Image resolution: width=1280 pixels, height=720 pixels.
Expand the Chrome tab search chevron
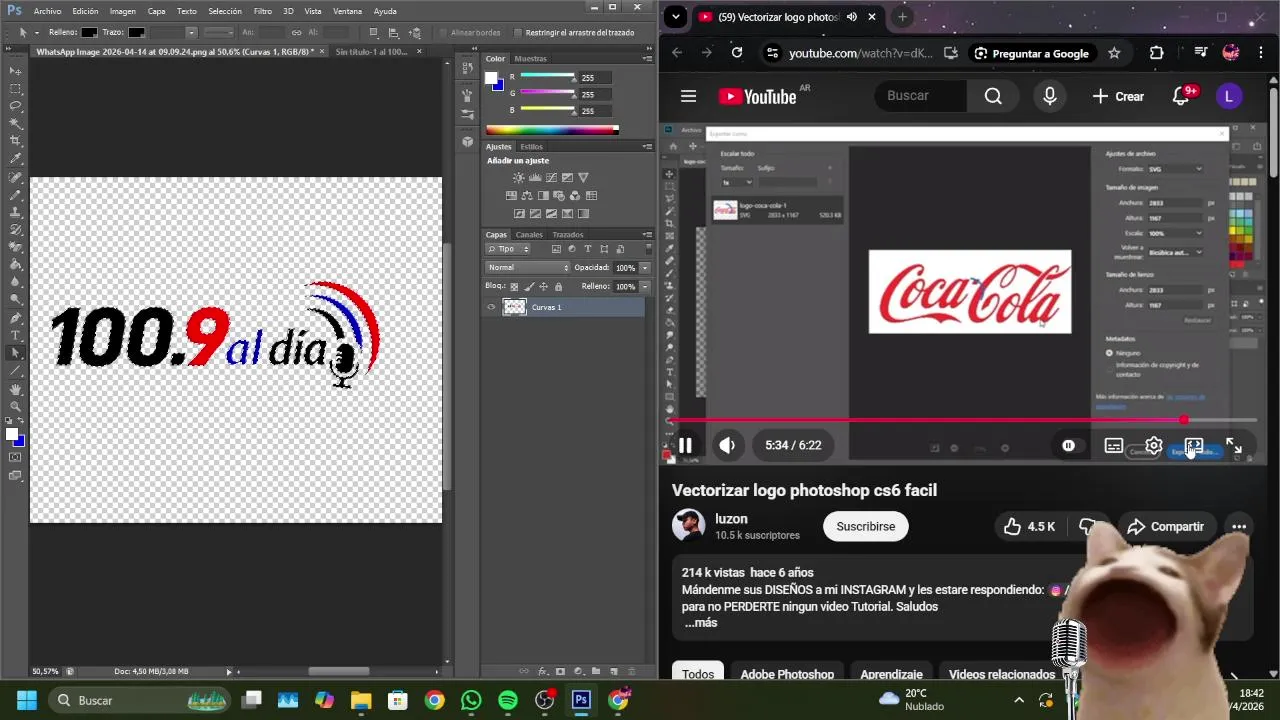(676, 17)
